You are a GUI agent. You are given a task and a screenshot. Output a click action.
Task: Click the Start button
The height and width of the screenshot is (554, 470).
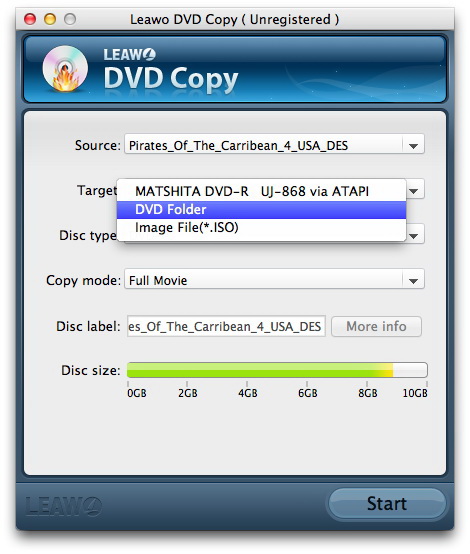[x=387, y=503]
